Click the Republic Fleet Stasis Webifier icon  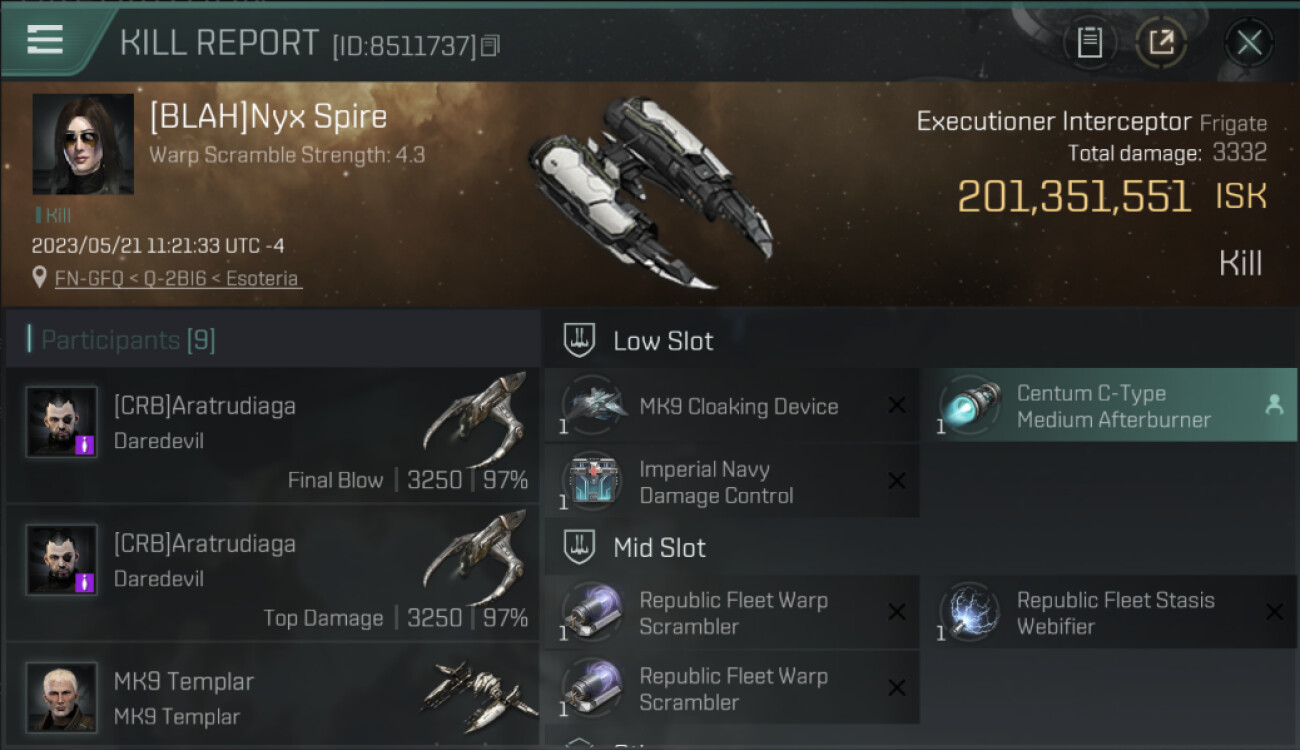point(970,613)
